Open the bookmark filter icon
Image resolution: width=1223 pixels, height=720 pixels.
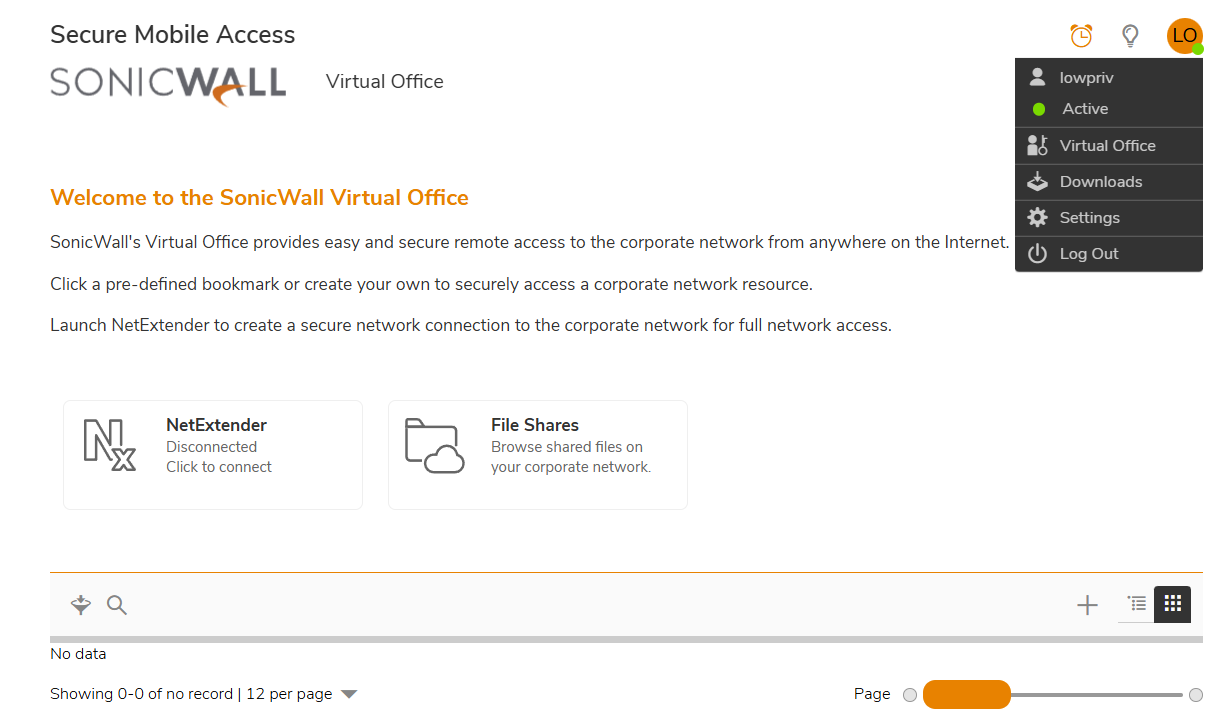[81, 604]
